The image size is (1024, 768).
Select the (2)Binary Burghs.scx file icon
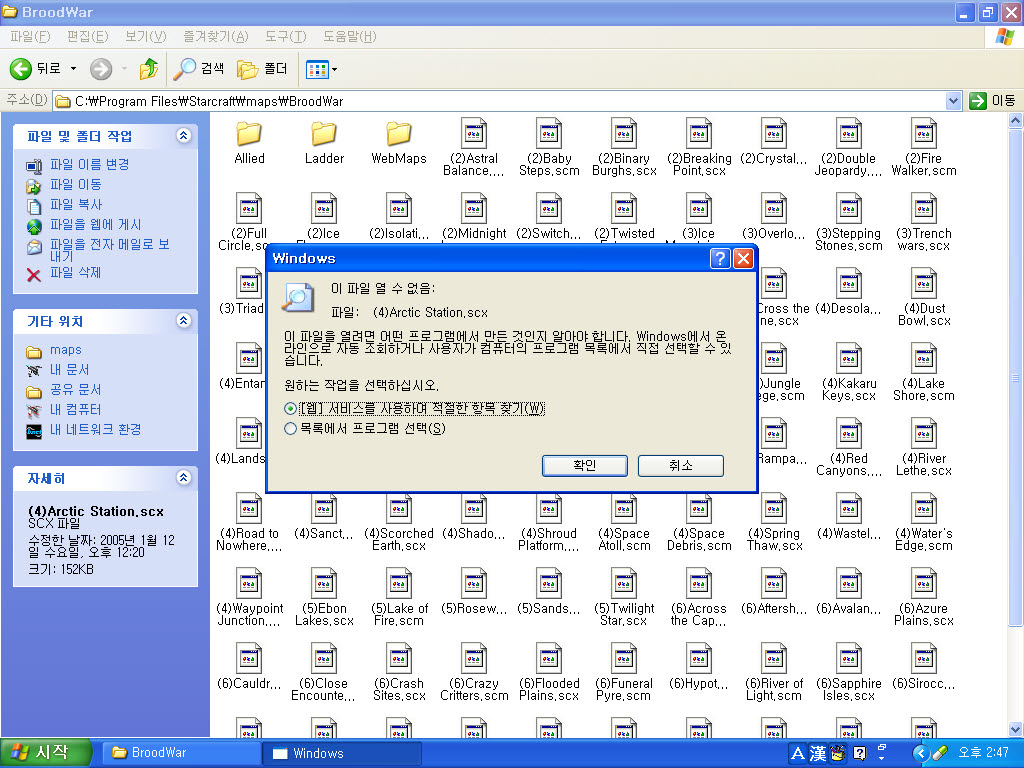pos(624,134)
